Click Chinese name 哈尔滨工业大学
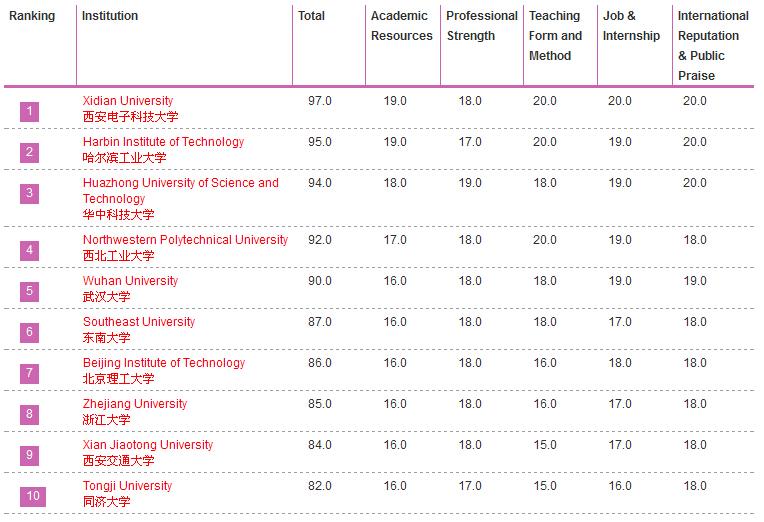 point(124,157)
